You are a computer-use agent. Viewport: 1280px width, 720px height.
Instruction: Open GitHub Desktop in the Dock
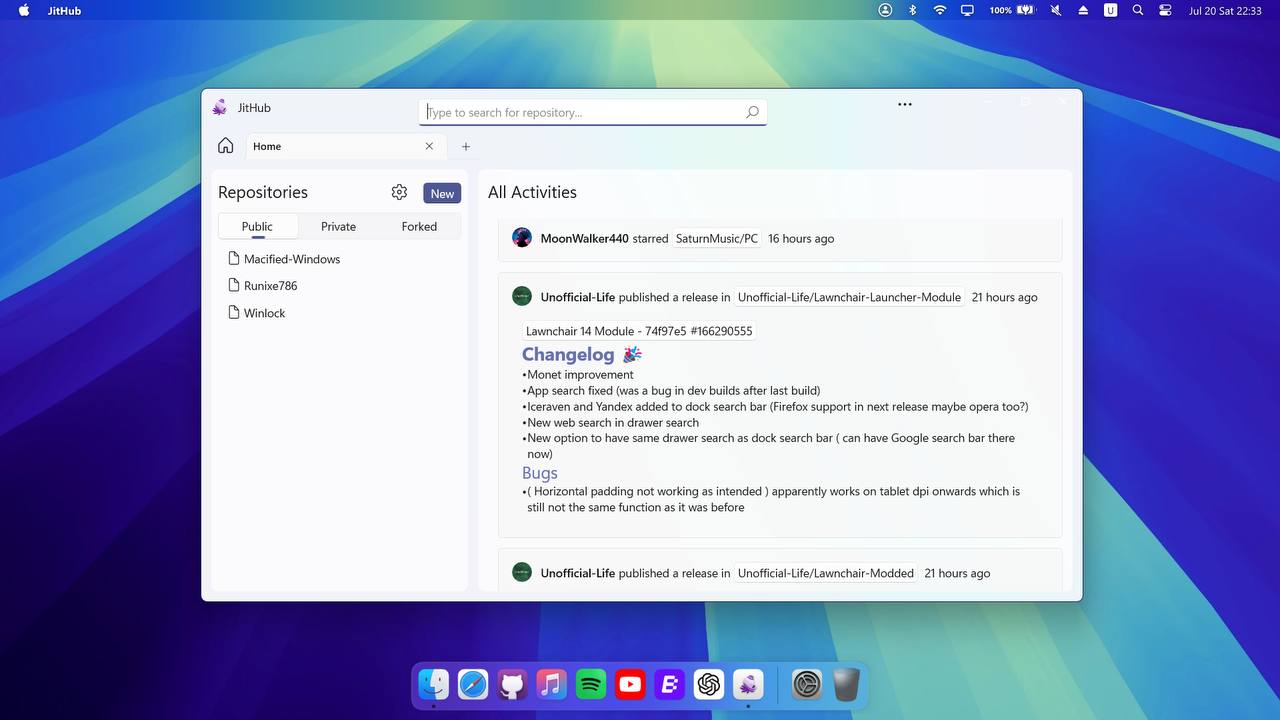coord(512,684)
